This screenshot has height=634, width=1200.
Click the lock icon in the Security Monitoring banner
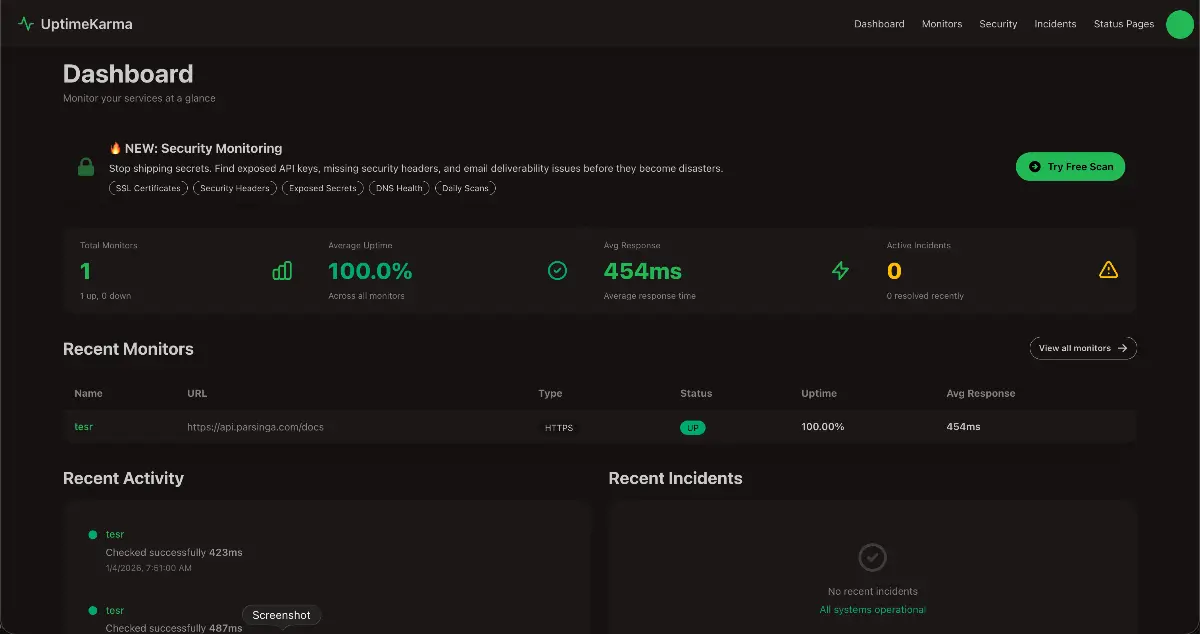tap(85, 167)
